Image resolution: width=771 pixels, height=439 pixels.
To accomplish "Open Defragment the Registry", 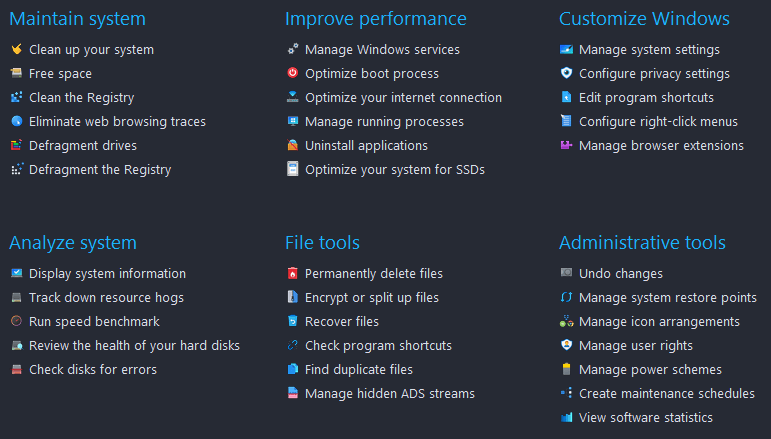I will [x=100, y=170].
